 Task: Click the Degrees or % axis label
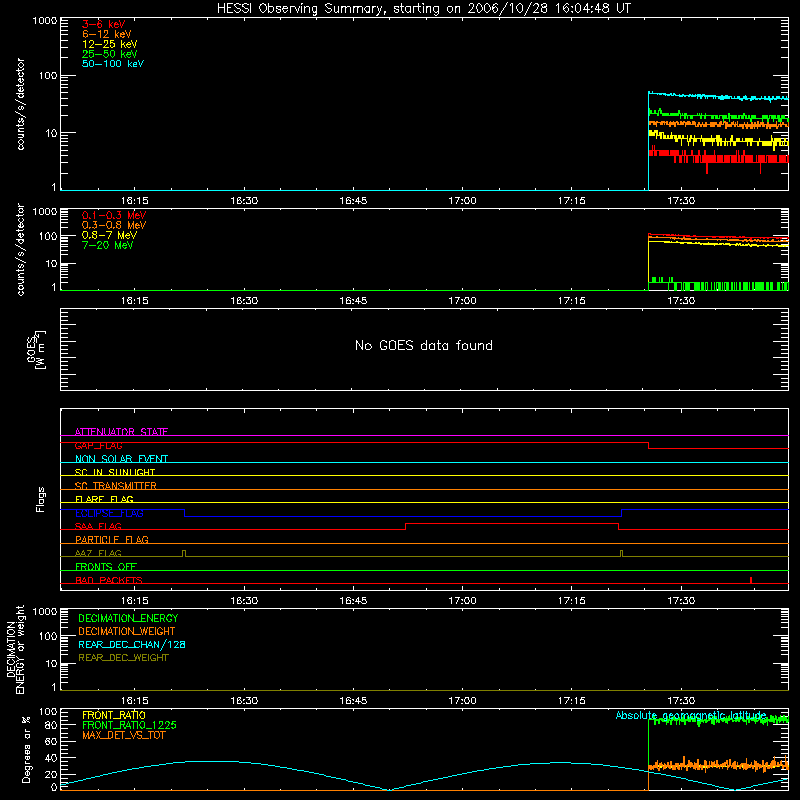coord(26,749)
